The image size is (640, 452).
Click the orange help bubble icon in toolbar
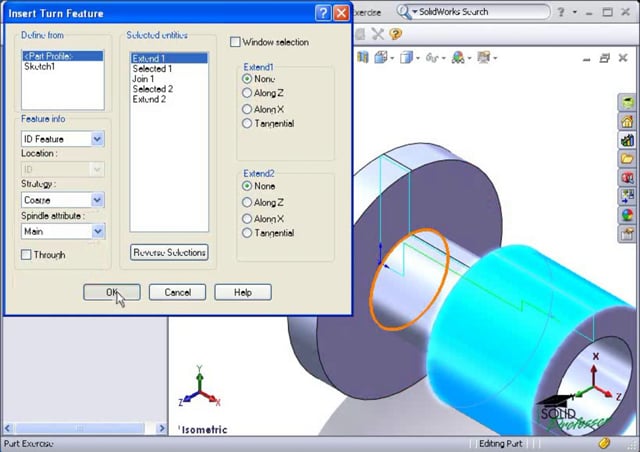395,33
